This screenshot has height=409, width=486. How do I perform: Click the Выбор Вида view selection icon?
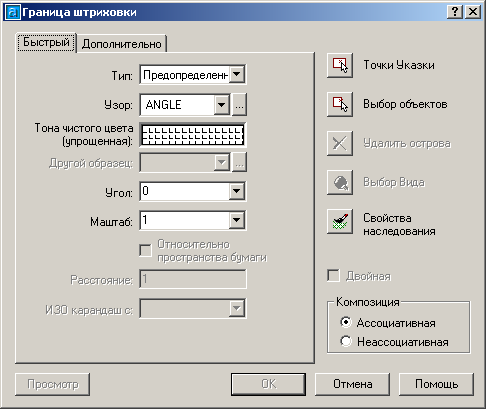click(x=340, y=183)
